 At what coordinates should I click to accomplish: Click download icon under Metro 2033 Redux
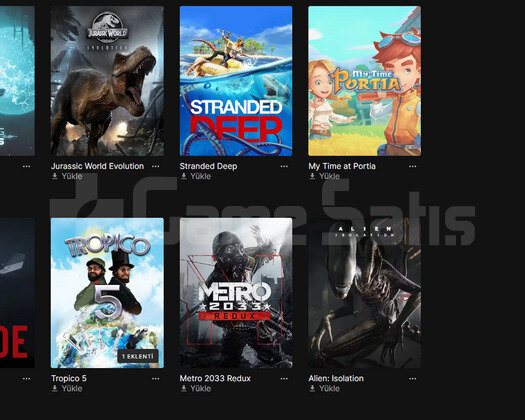[183, 389]
